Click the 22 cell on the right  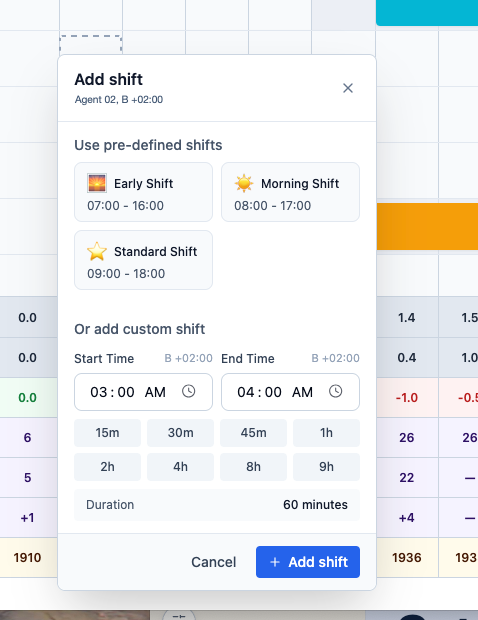click(x=407, y=478)
